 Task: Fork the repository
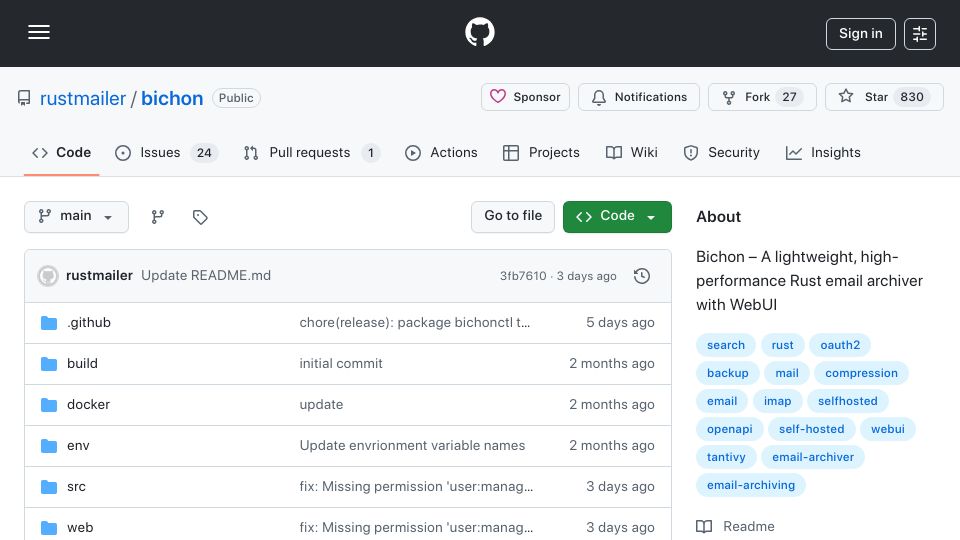point(762,97)
